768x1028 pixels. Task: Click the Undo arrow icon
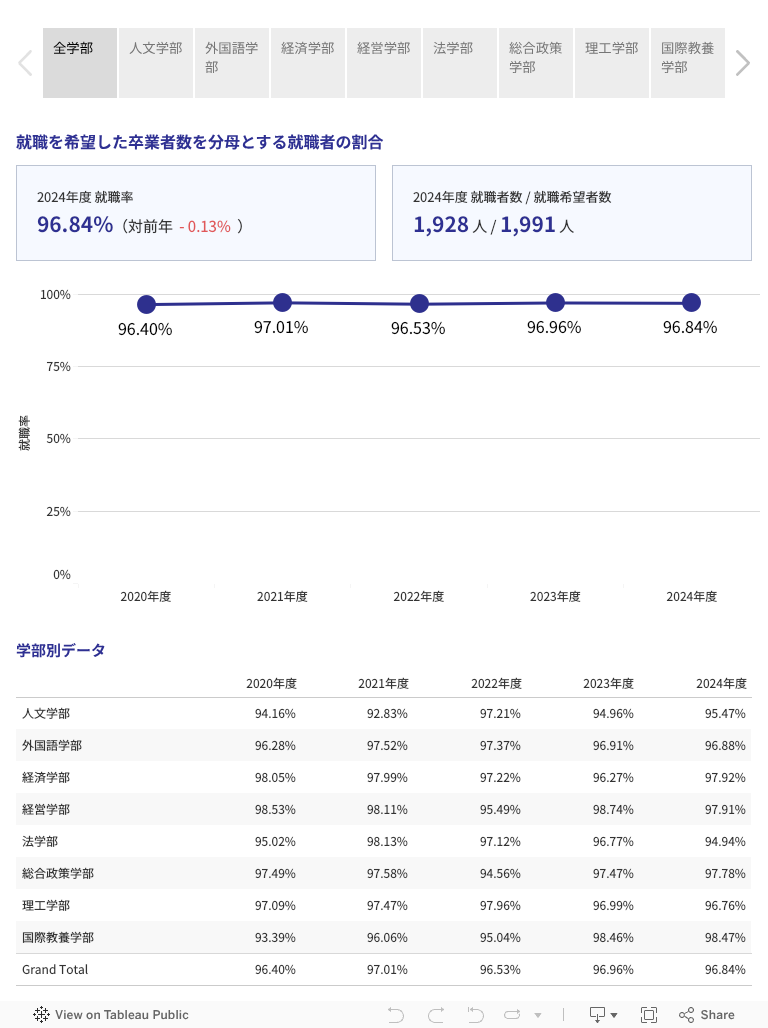[396, 1014]
